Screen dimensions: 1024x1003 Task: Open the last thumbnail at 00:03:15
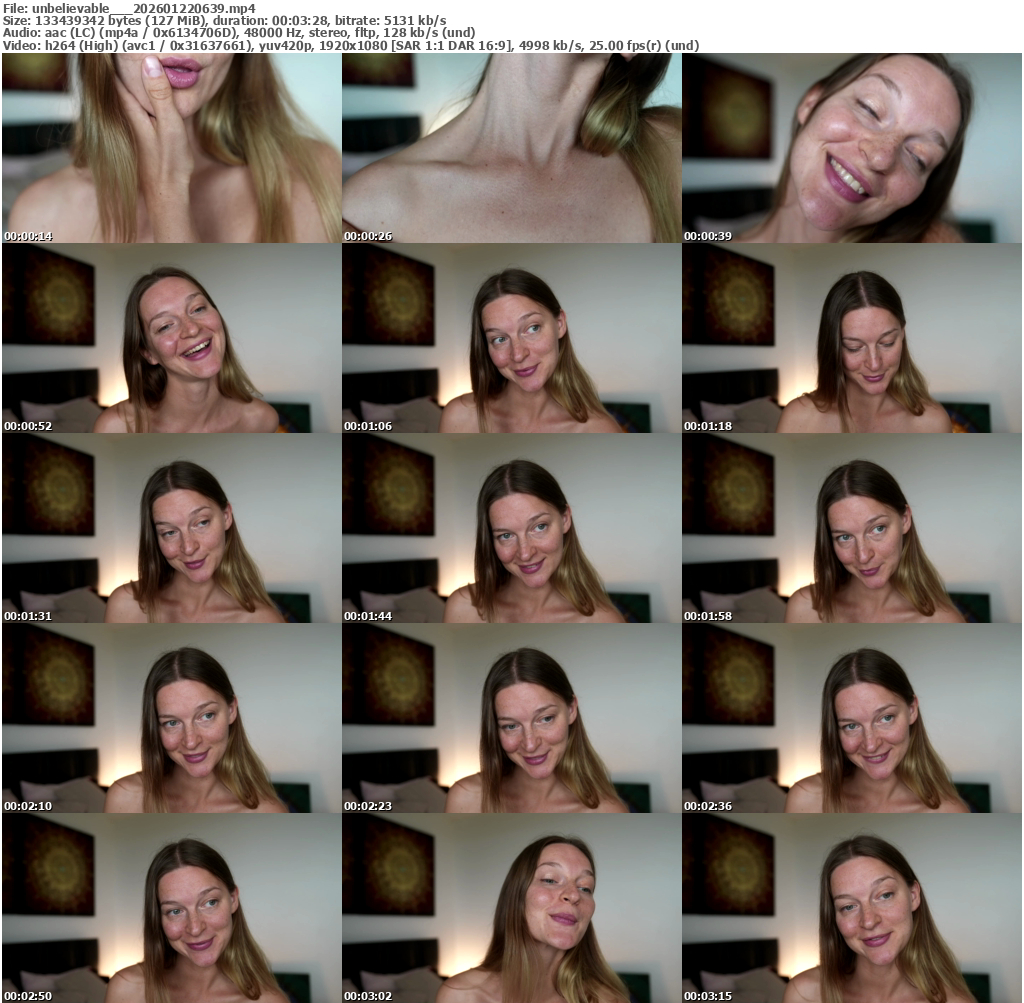point(851,908)
